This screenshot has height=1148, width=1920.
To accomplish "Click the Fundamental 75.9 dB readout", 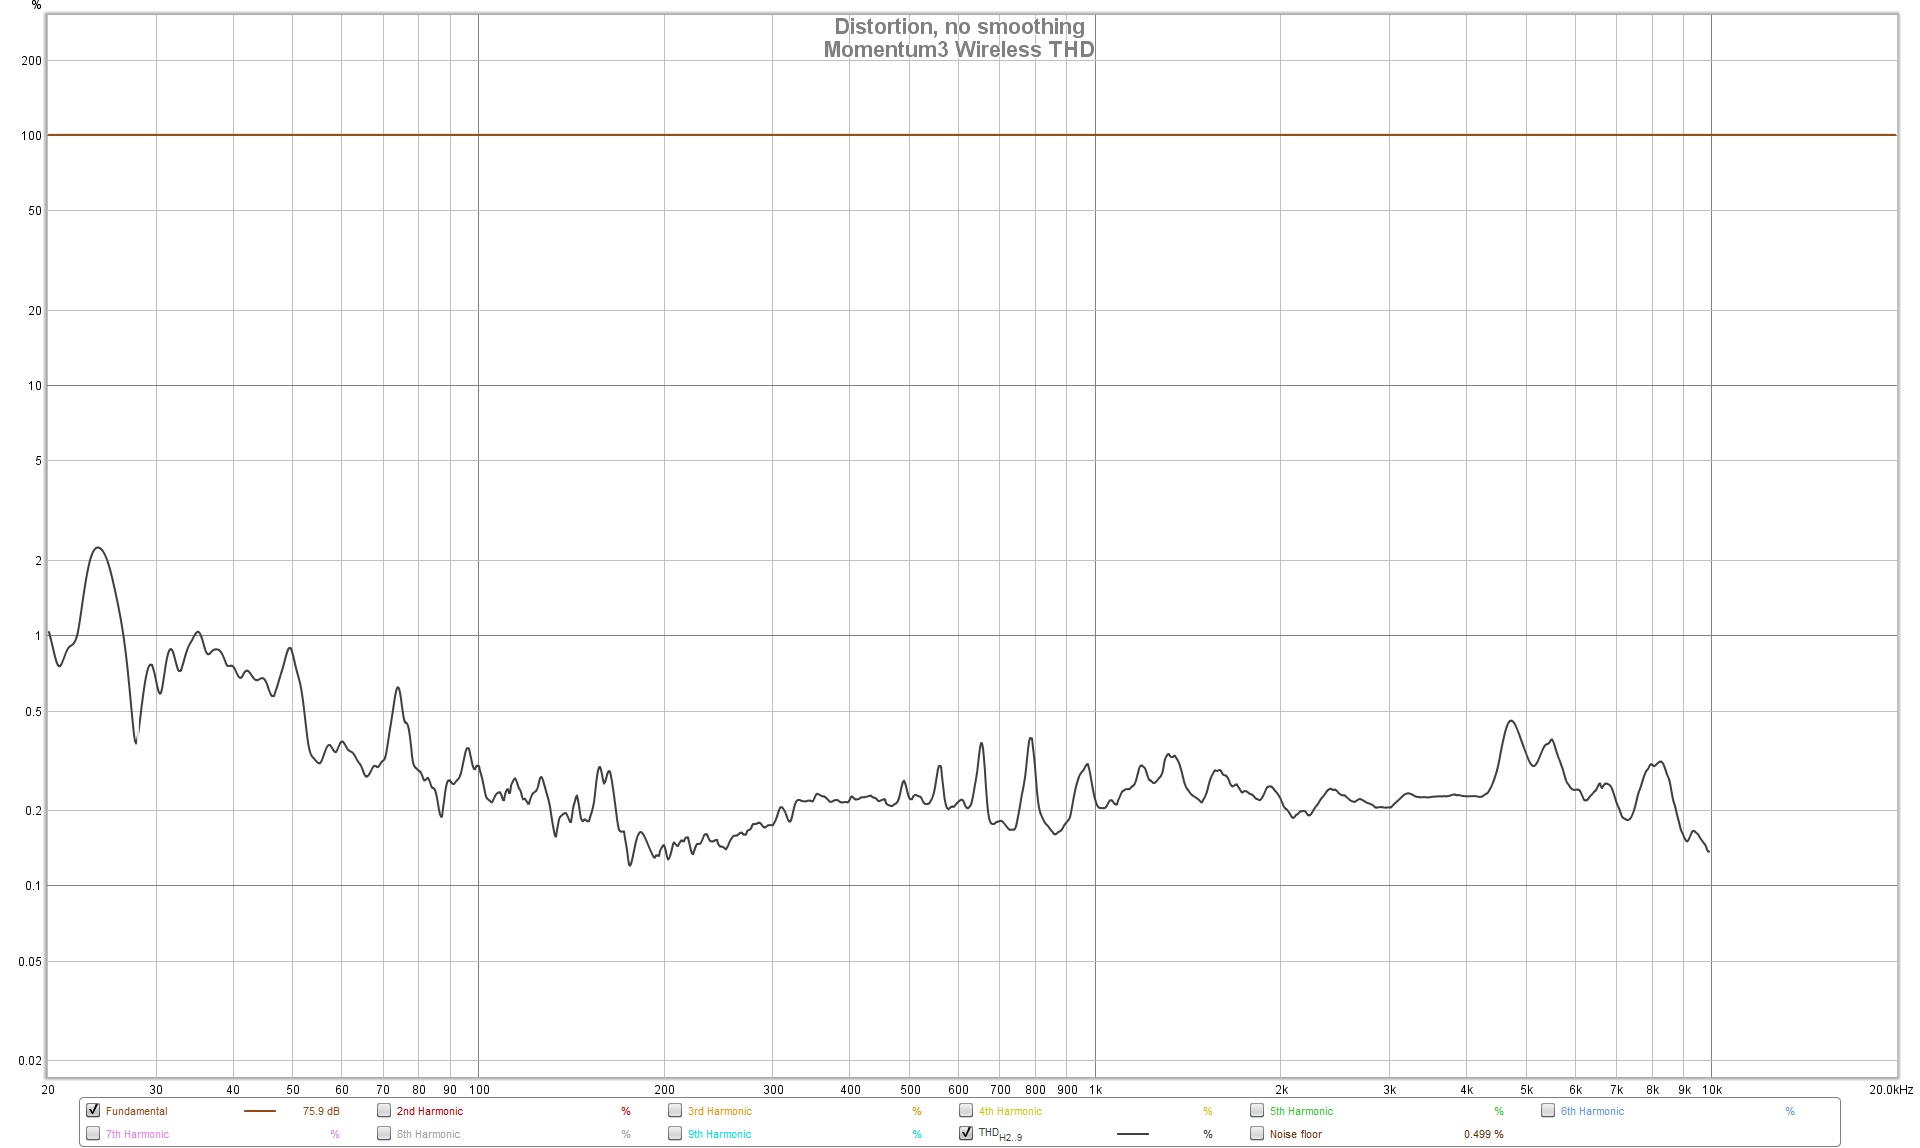I will [x=321, y=1111].
